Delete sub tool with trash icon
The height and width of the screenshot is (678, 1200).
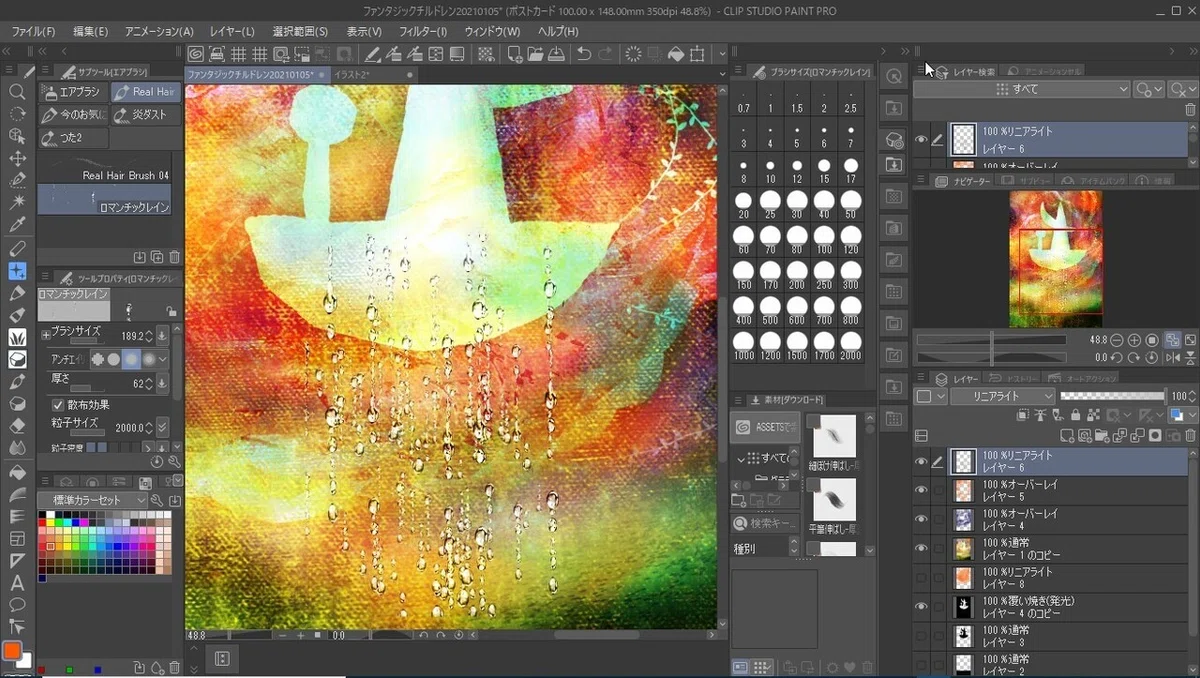pyautogui.click(x=174, y=257)
